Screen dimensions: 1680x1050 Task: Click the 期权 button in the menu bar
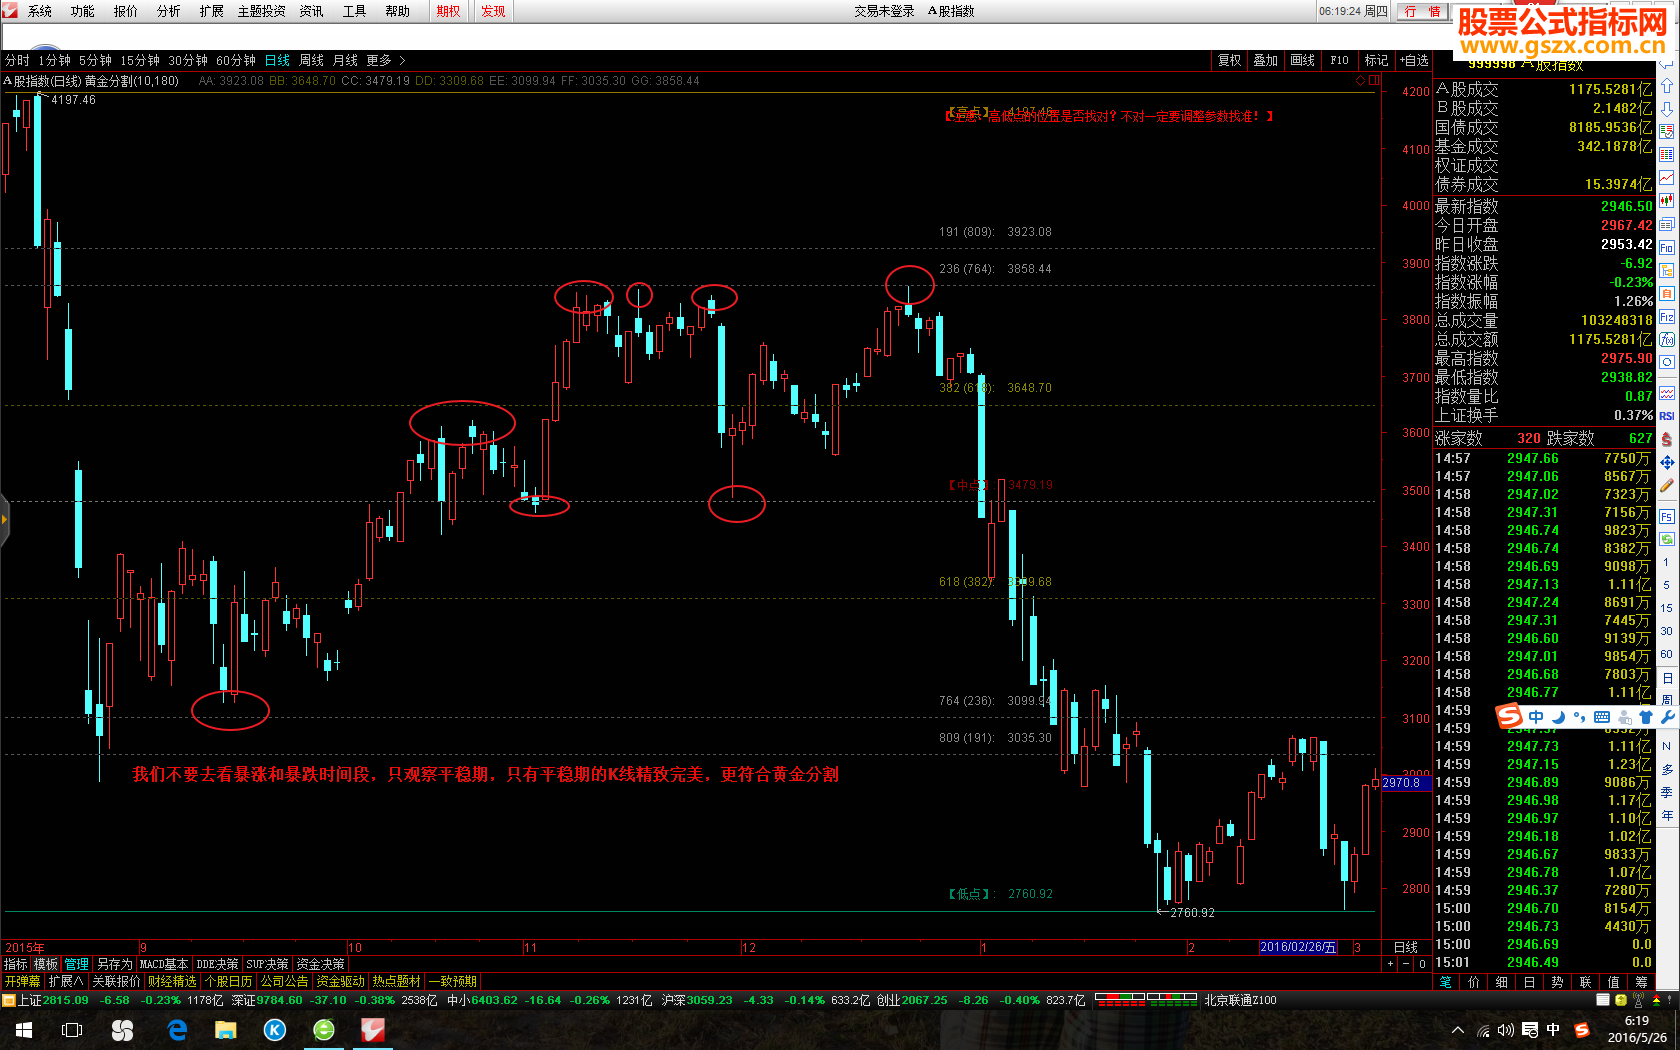(448, 11)
